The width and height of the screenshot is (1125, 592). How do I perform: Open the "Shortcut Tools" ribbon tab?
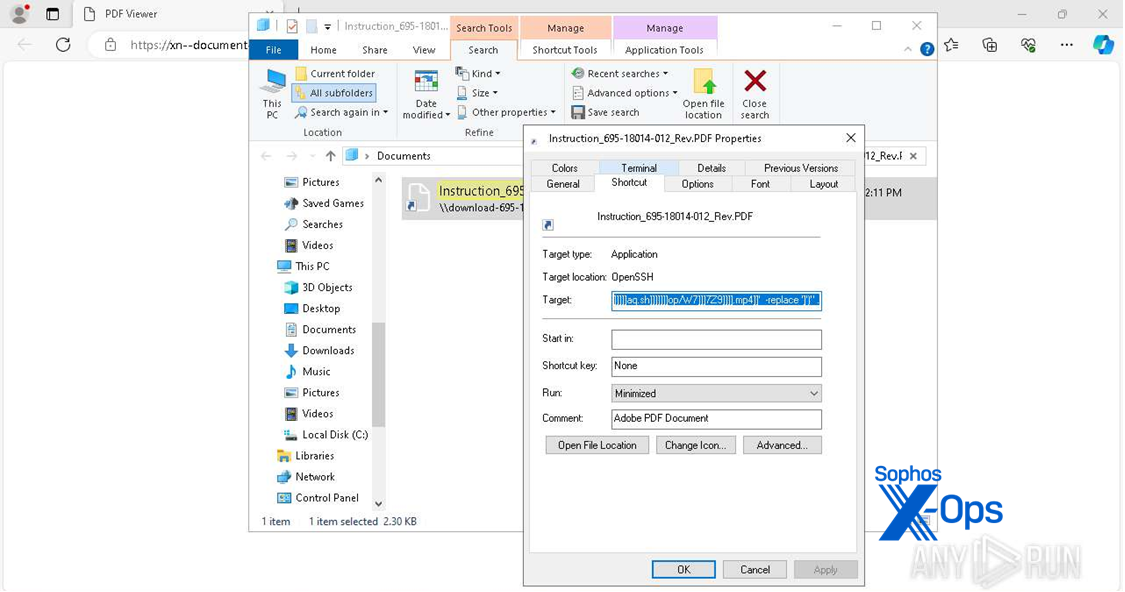(x=565, y=50)
